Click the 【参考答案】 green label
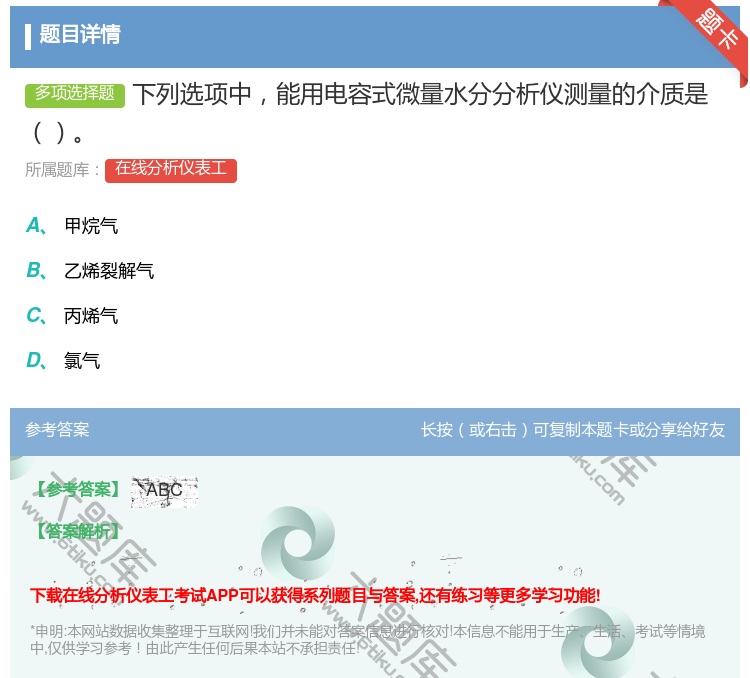Screen dimensions: 750x678 pyautogui.click(x=79, y=489)
